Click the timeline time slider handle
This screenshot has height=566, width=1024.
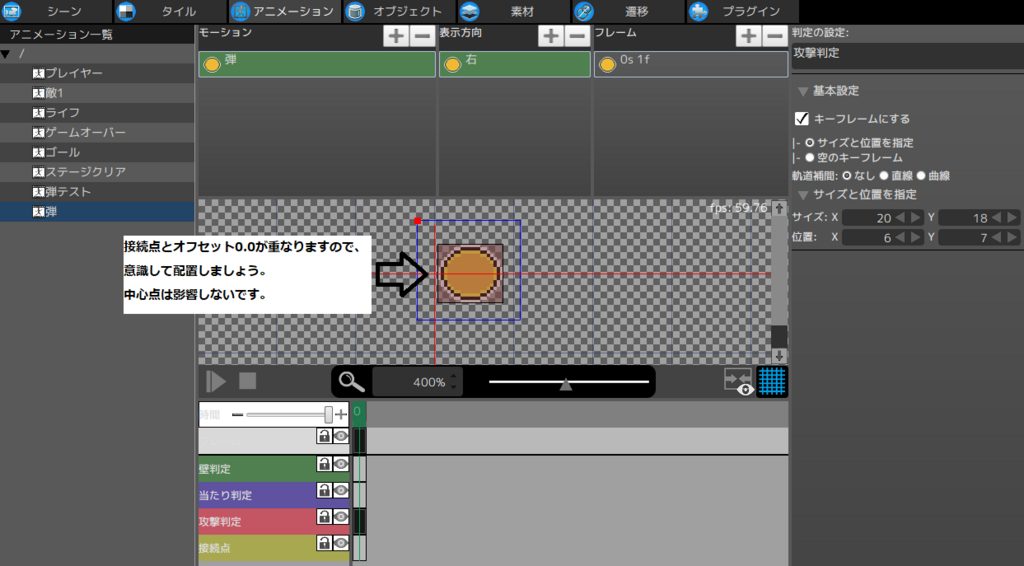point(328,414)
